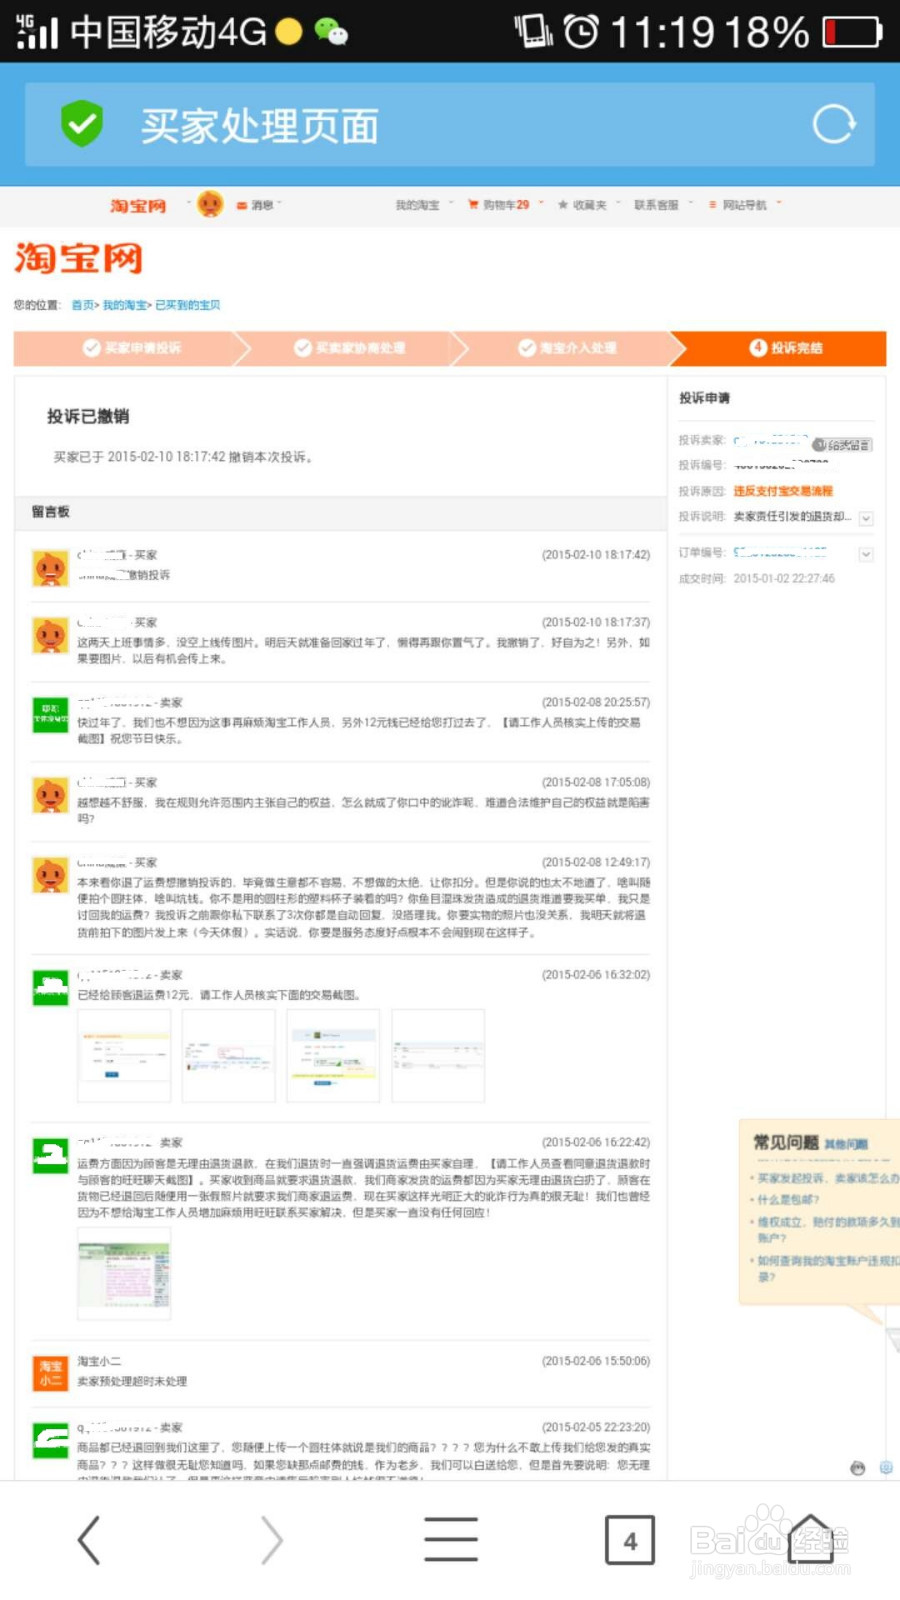Image resolution: width=900 pixels, height=1600 pixels.
Task: Click buyer avatar on 12:49:17 message
Action: pos(50,876)
